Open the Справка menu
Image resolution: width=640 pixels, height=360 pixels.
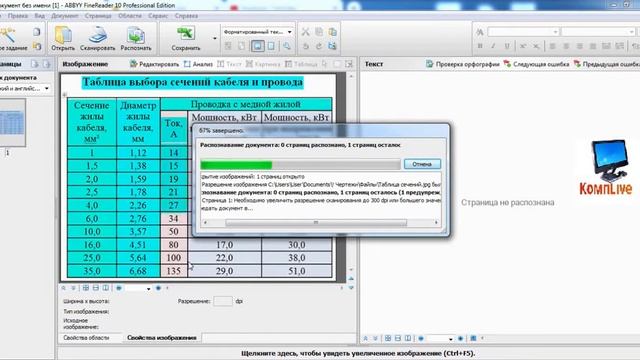(x=186, y=16)
